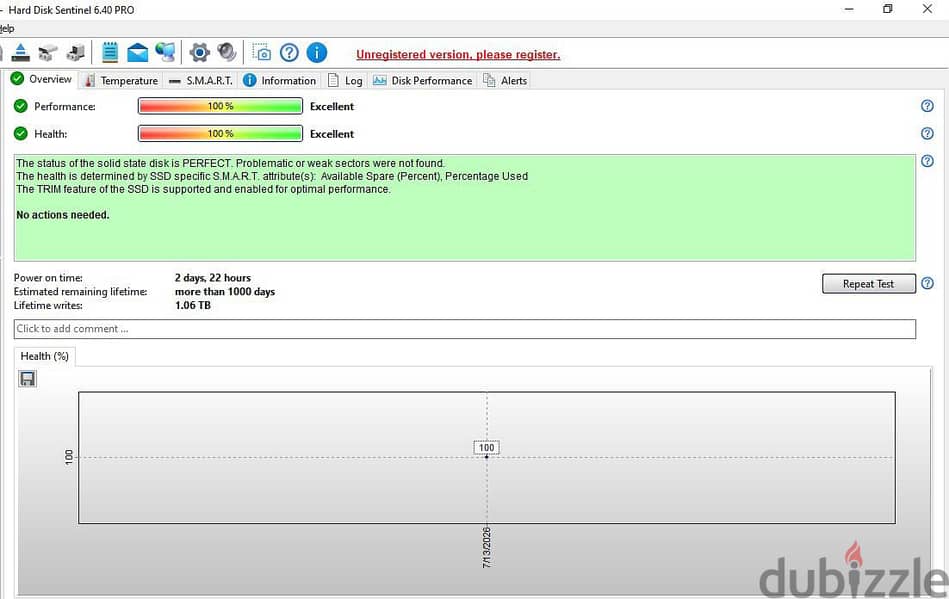The image size is (949, 599).
Task: Click the Repeat Test button
Action: (869, 284)
